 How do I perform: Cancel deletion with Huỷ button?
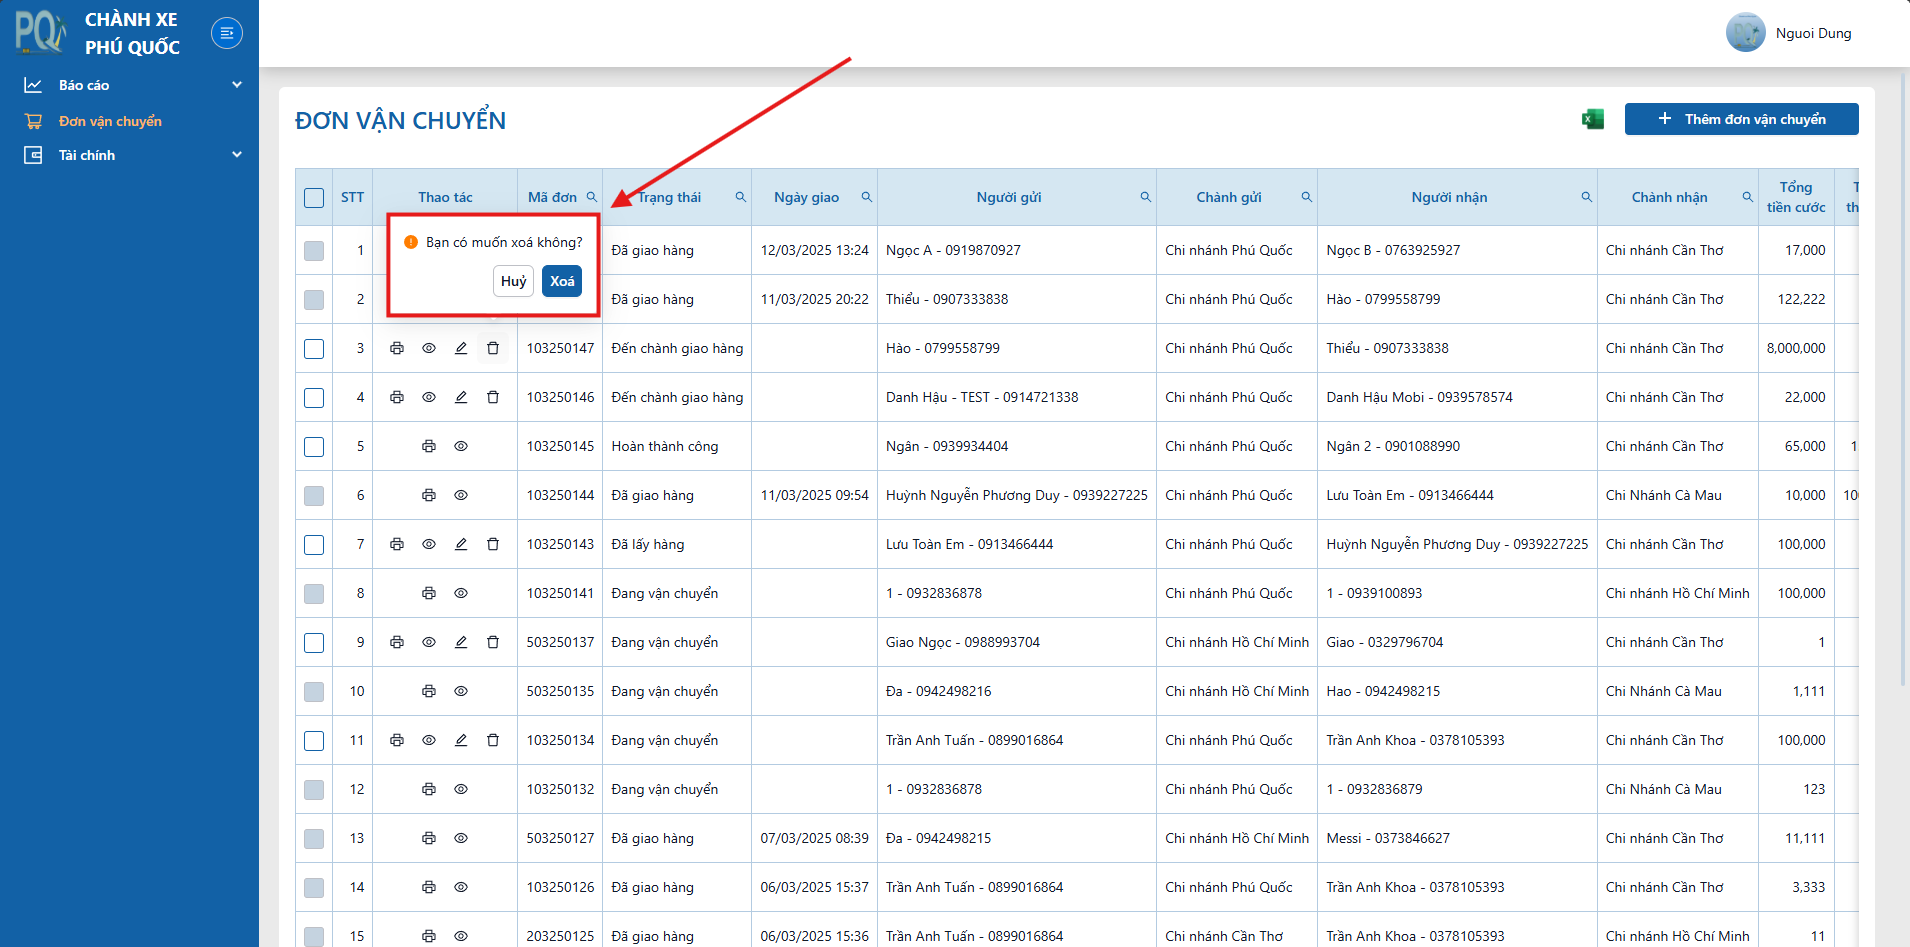pos(513,281)
